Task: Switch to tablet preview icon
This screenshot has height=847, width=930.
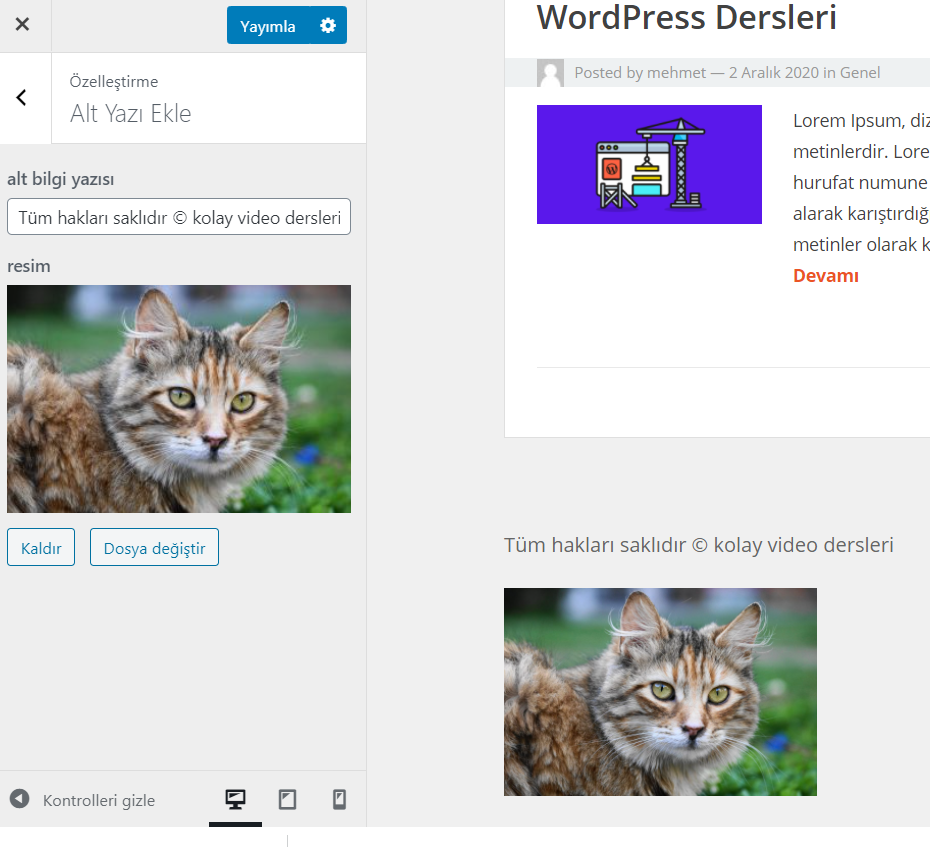Action: (x=288, y=800)
